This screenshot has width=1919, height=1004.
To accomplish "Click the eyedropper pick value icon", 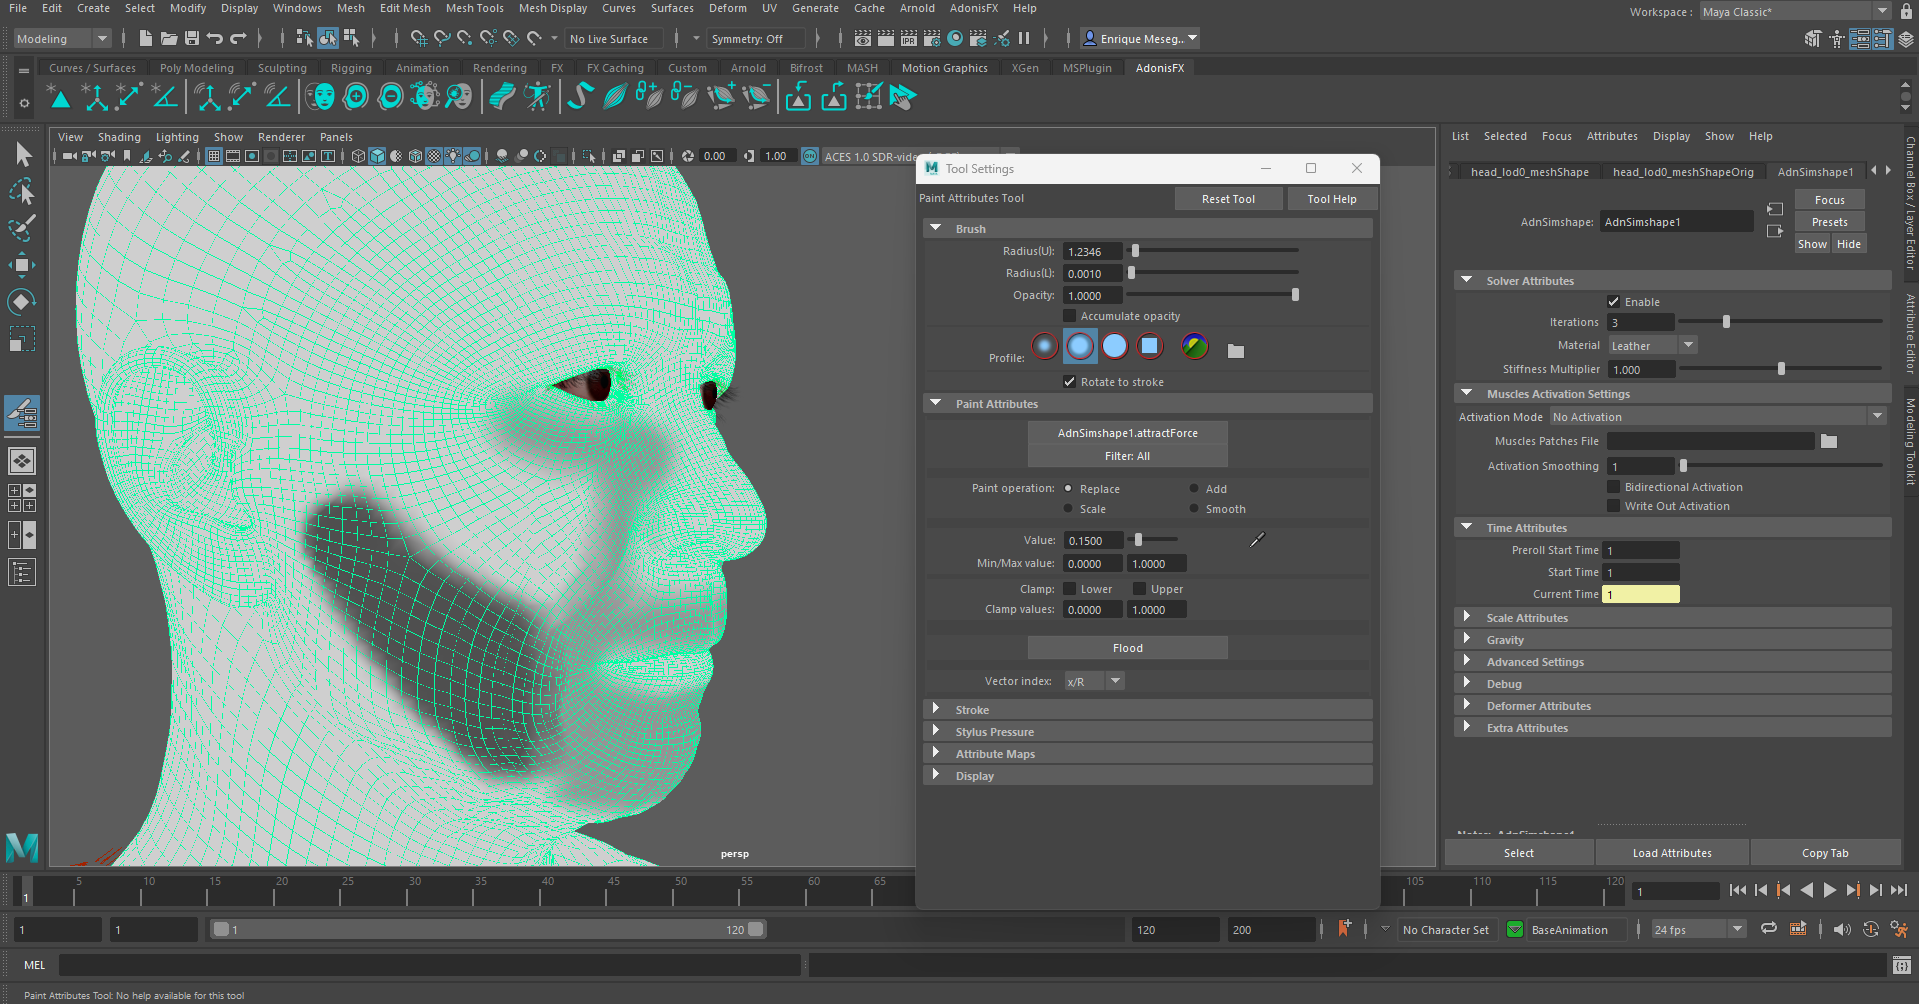I will pyautogui.click(x=1257, y=540).
